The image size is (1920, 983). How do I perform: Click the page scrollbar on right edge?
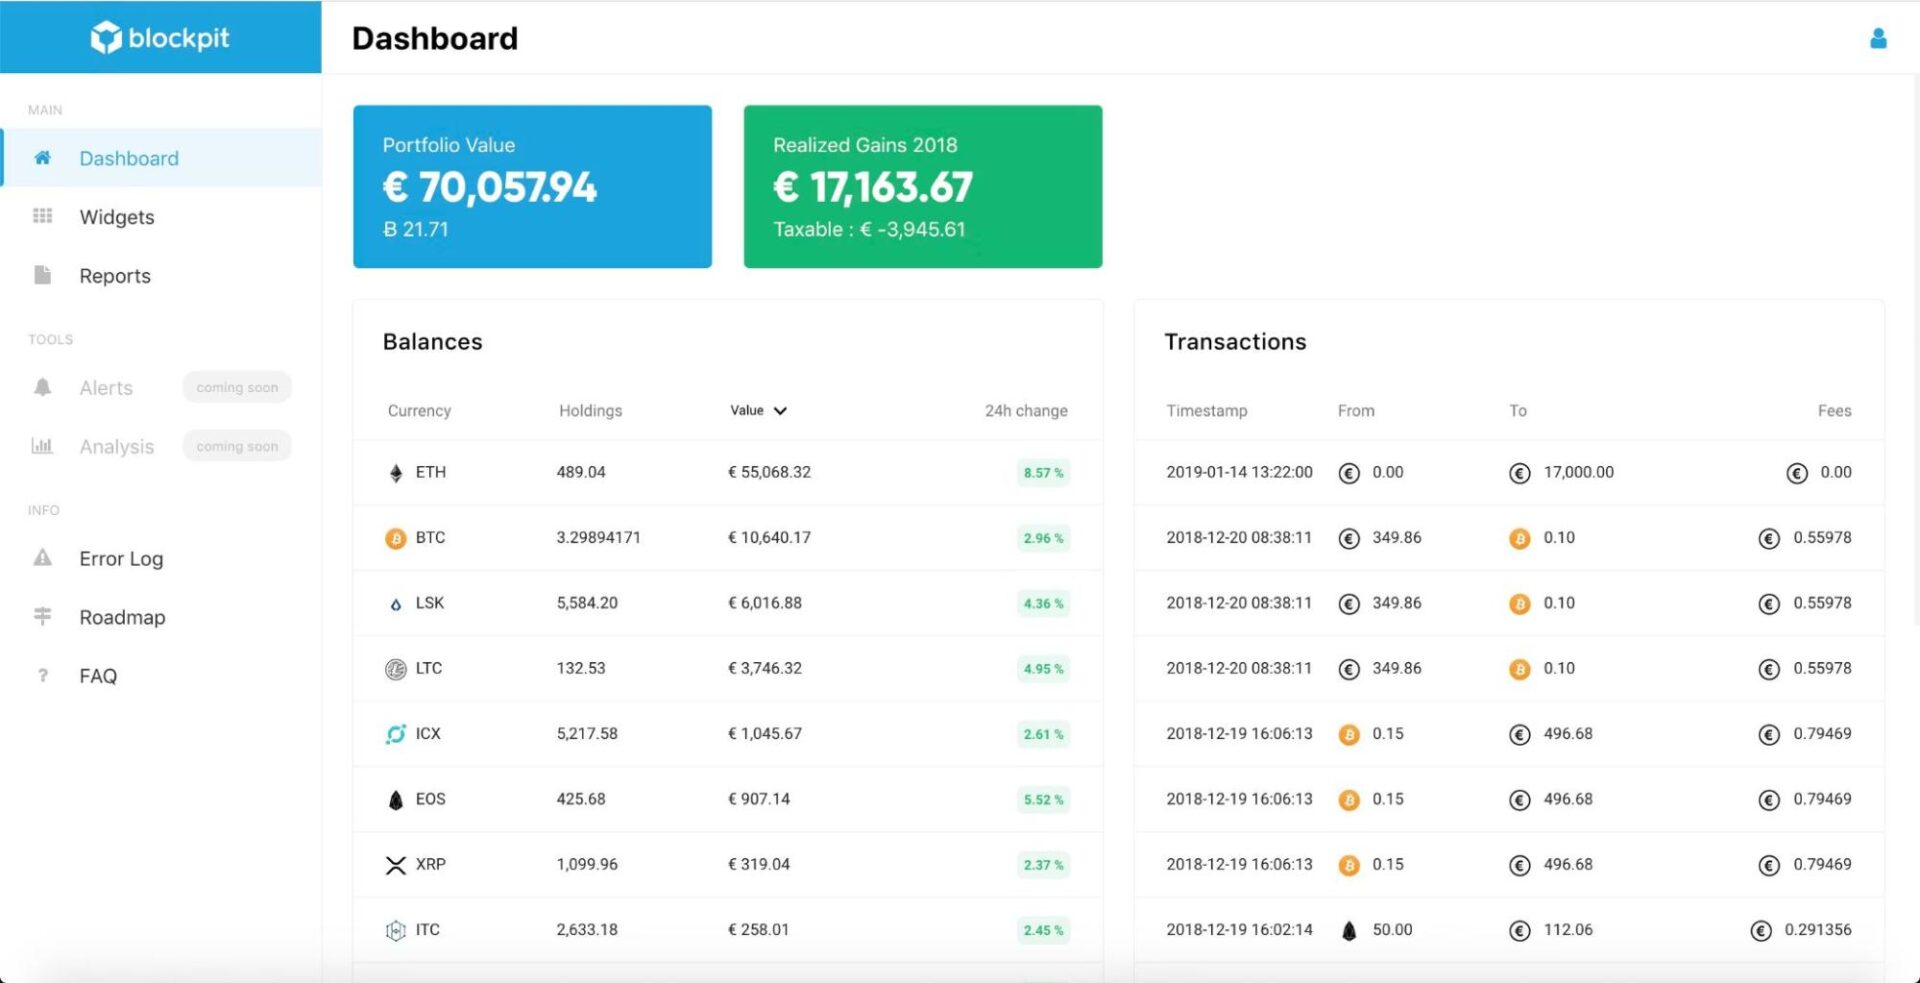pos(1914,350)
